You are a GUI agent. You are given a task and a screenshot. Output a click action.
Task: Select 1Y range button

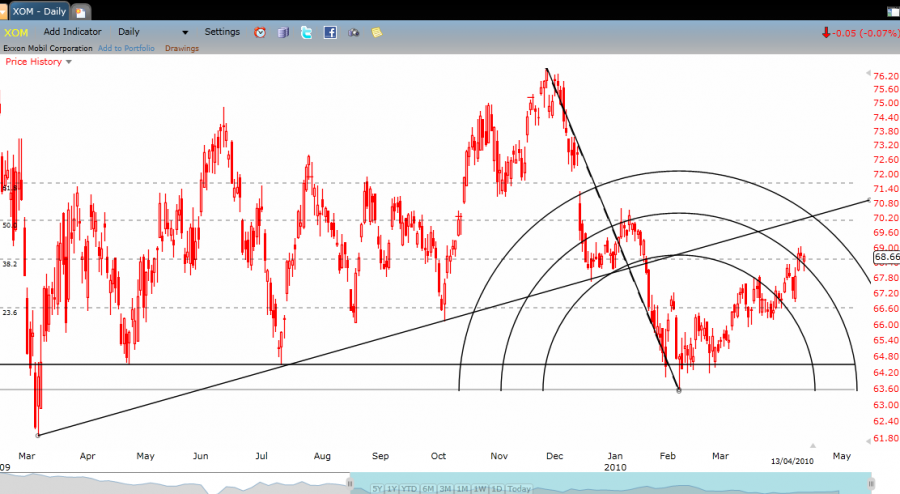pyautogui.click(x=392, y=489)
